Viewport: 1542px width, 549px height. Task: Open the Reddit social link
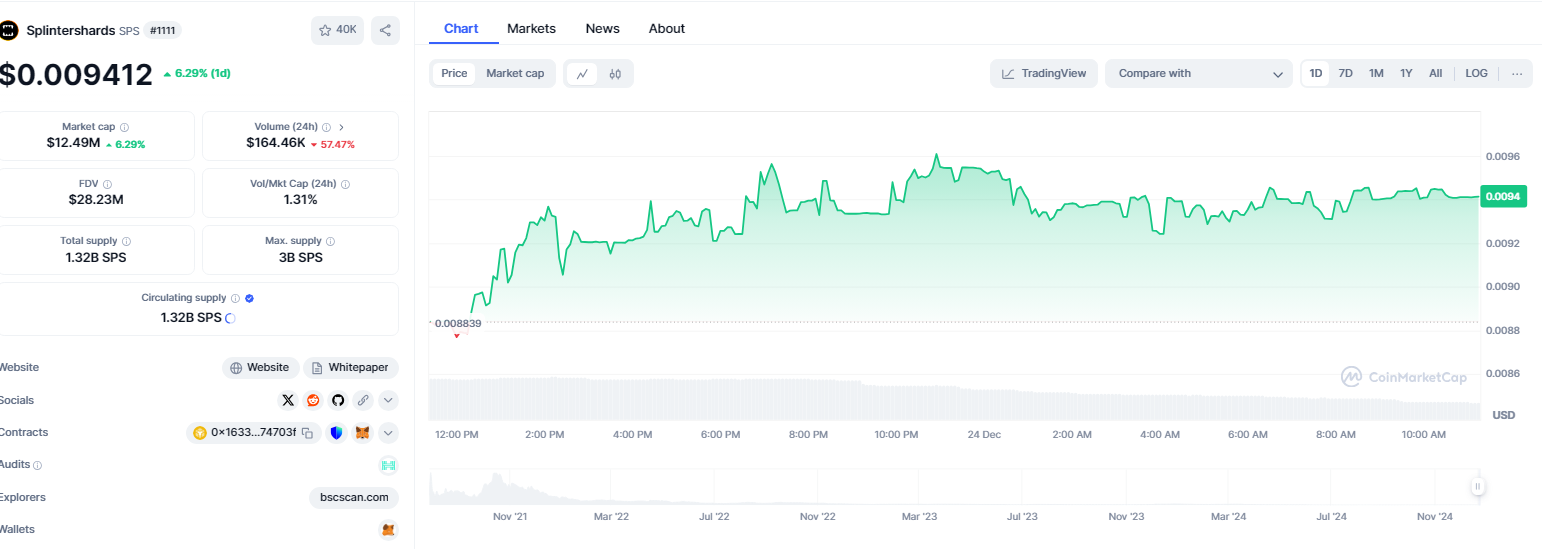(x=313, y=400)
